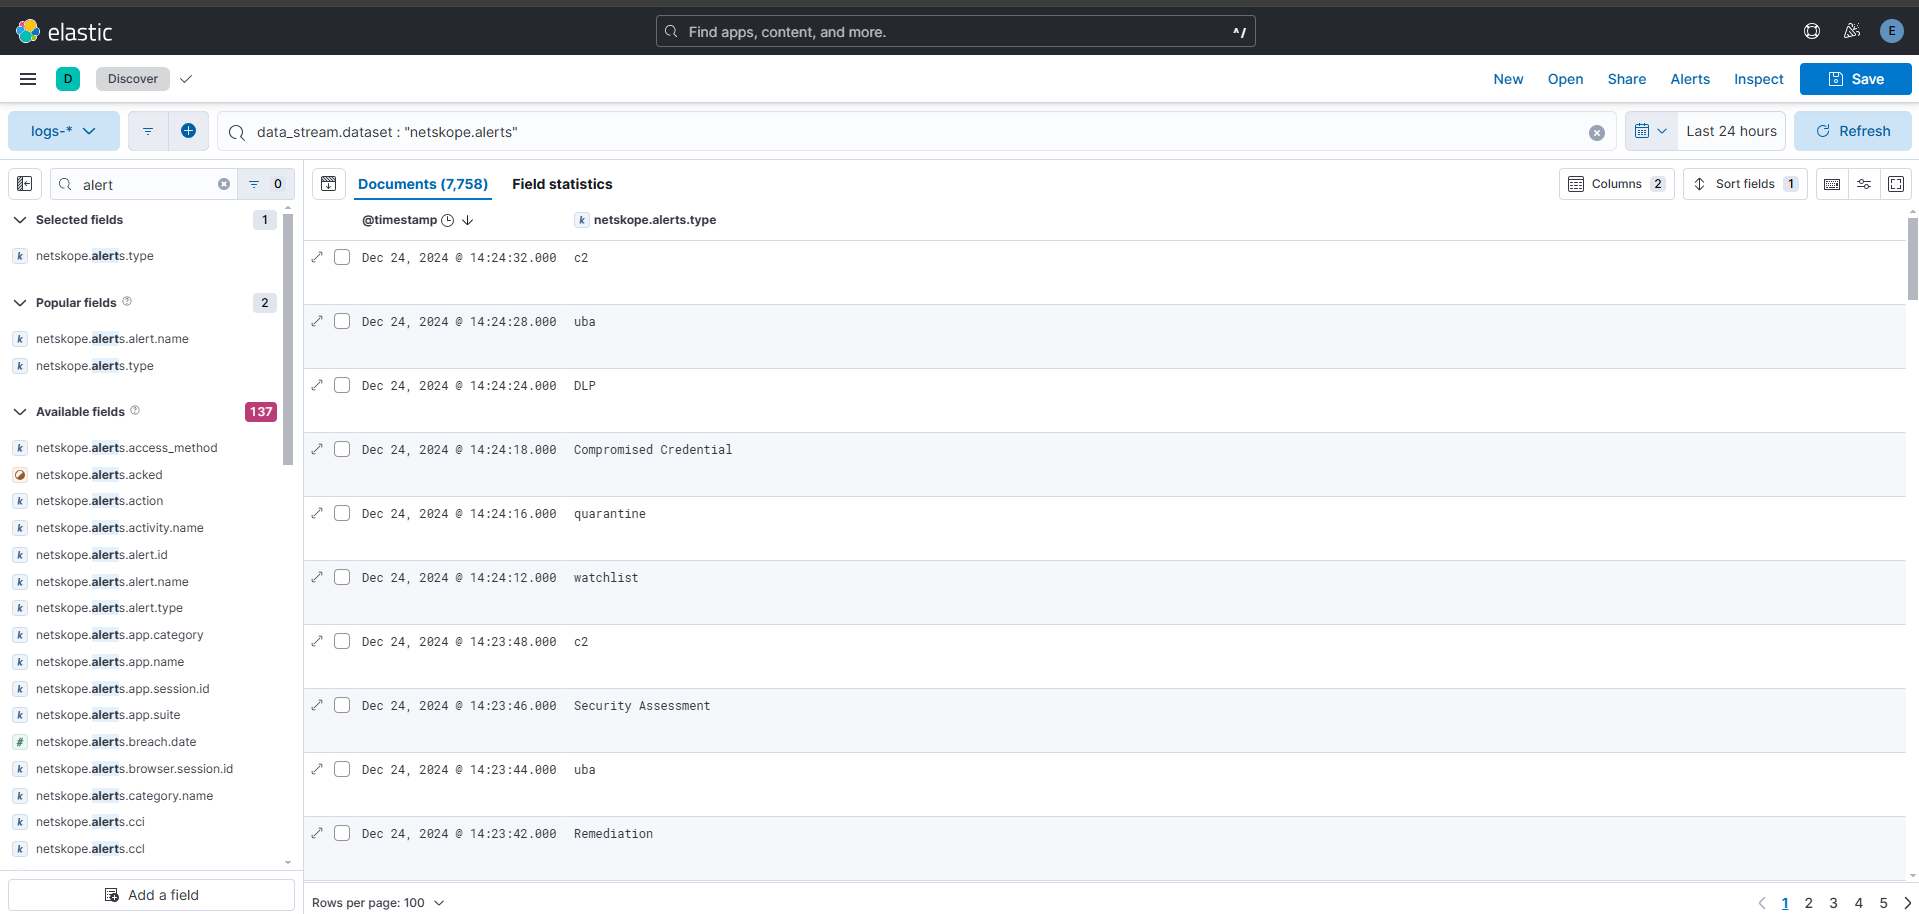Expand the Remediation document row details
The image size is (1919, 914).
pos(317,833)
